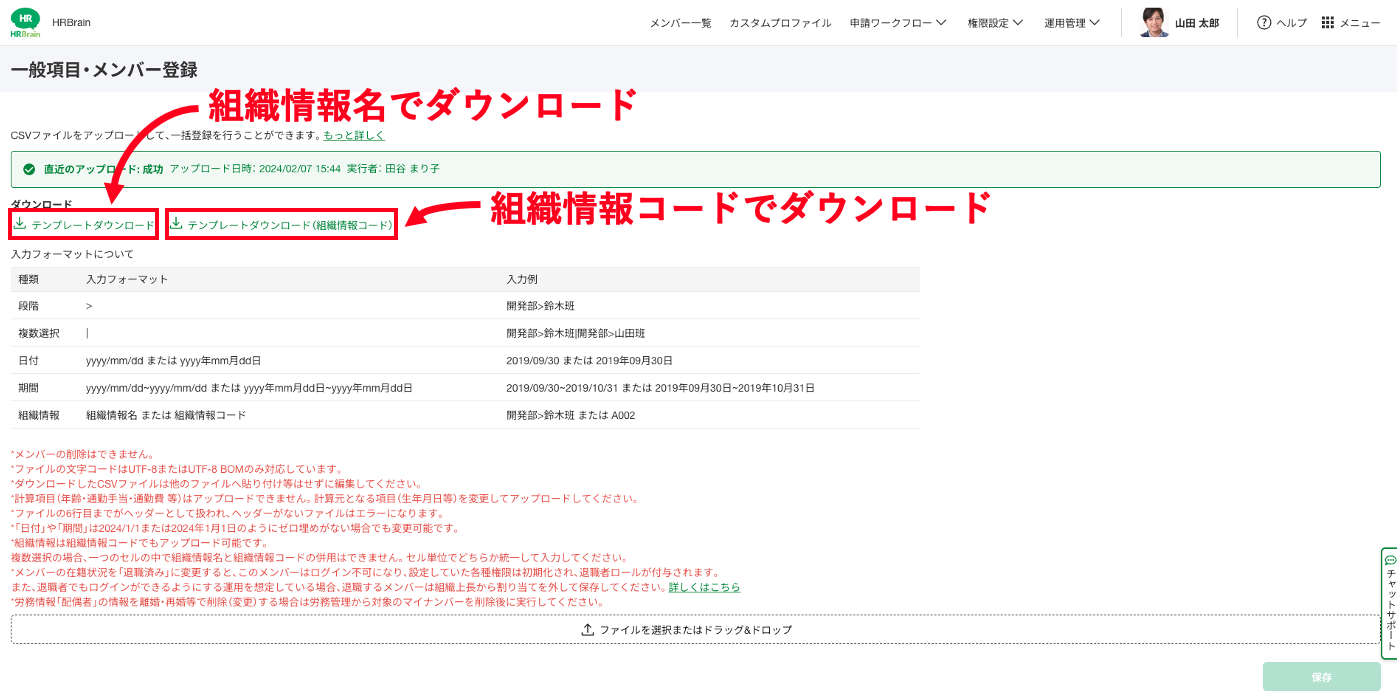Expand the 運用管理 dropdown menu
Screen dimensions: 1397x691
1071,23
